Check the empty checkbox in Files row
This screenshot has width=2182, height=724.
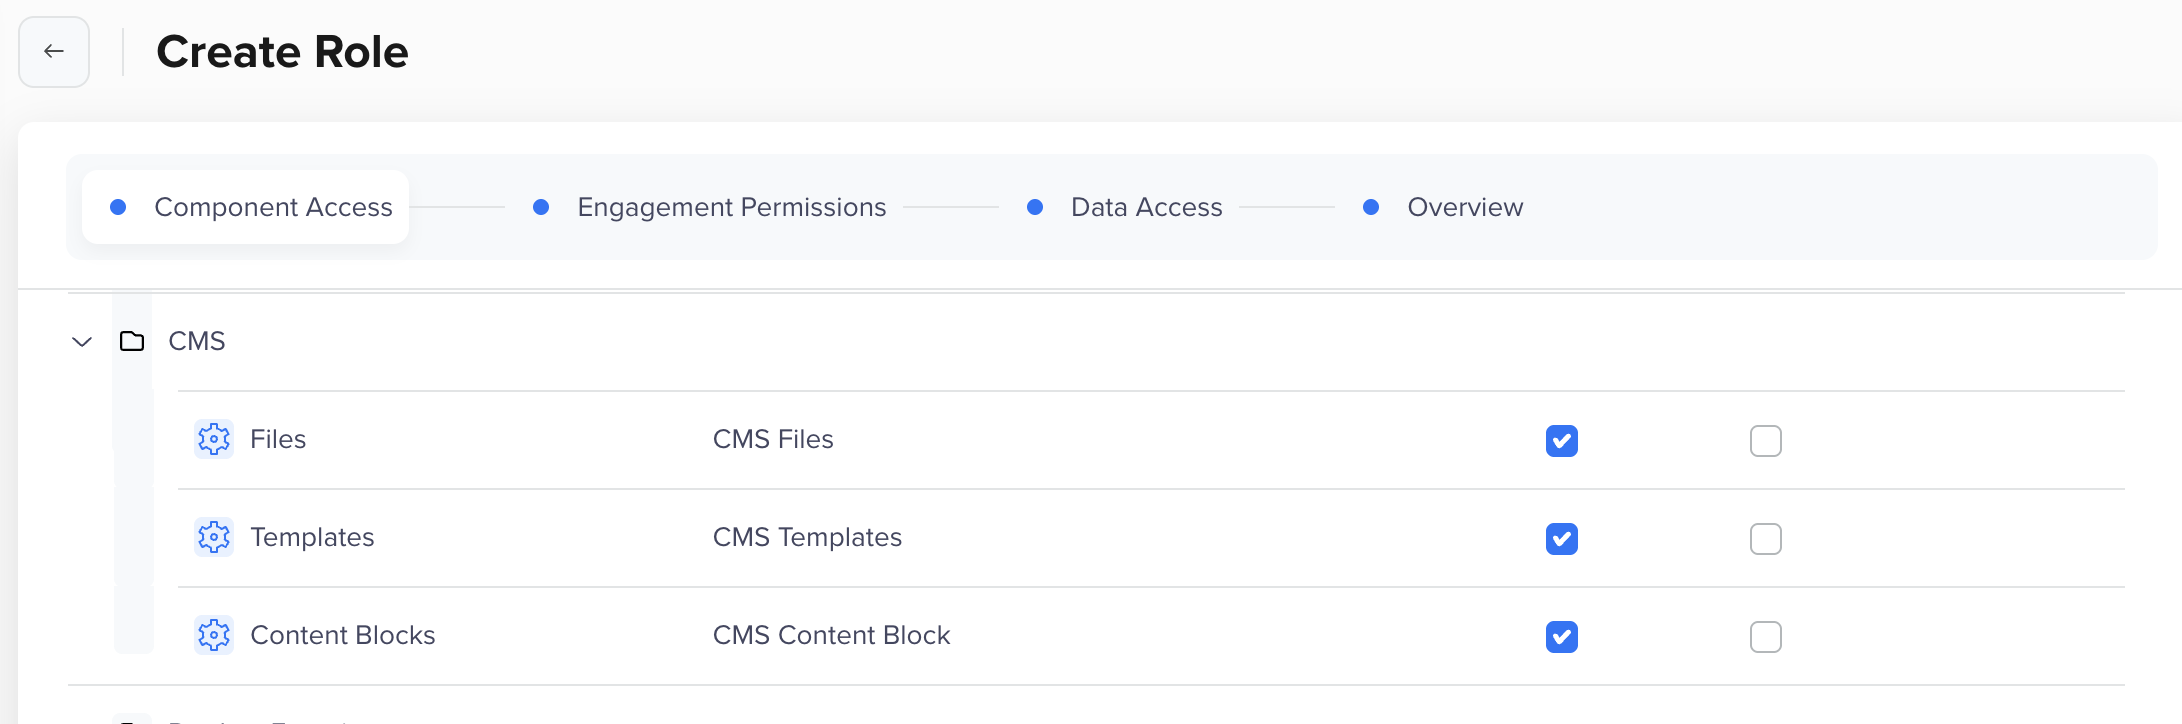(1766, 441)
